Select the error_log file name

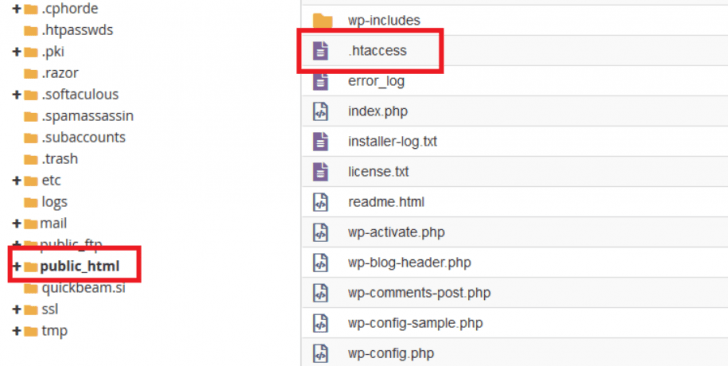coord(376,81)
